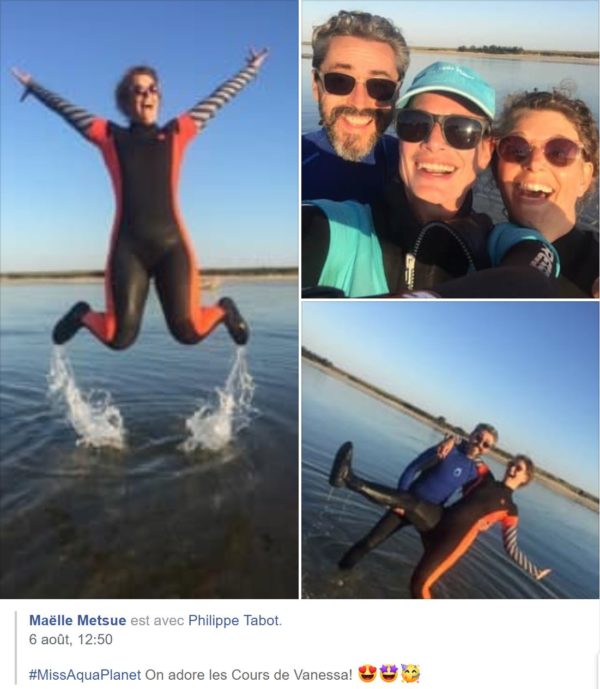This screenshot has height=689, width=600.
Task: Open the jumping wetsuit photo
Action: 149,299
